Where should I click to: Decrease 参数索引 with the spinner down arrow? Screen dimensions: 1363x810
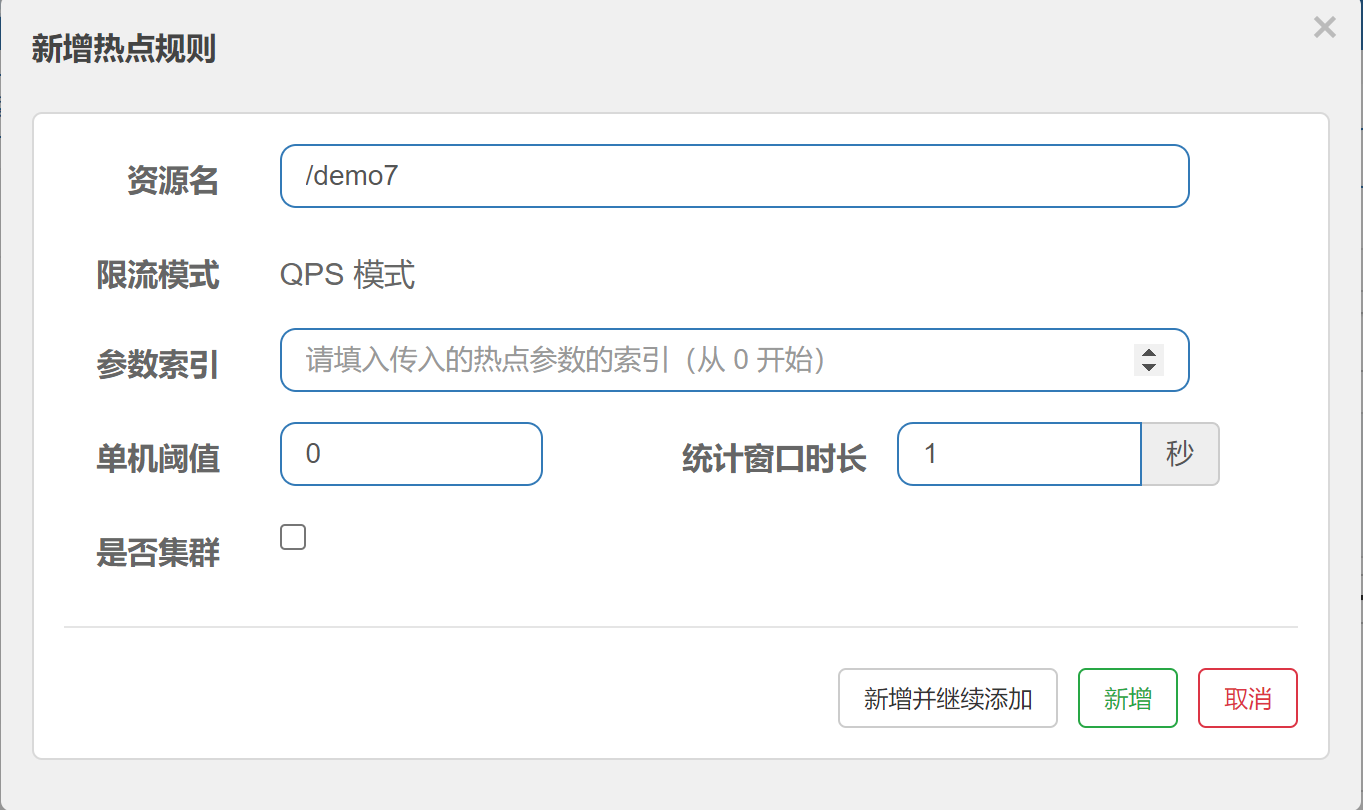click(x=1149, y=367)
